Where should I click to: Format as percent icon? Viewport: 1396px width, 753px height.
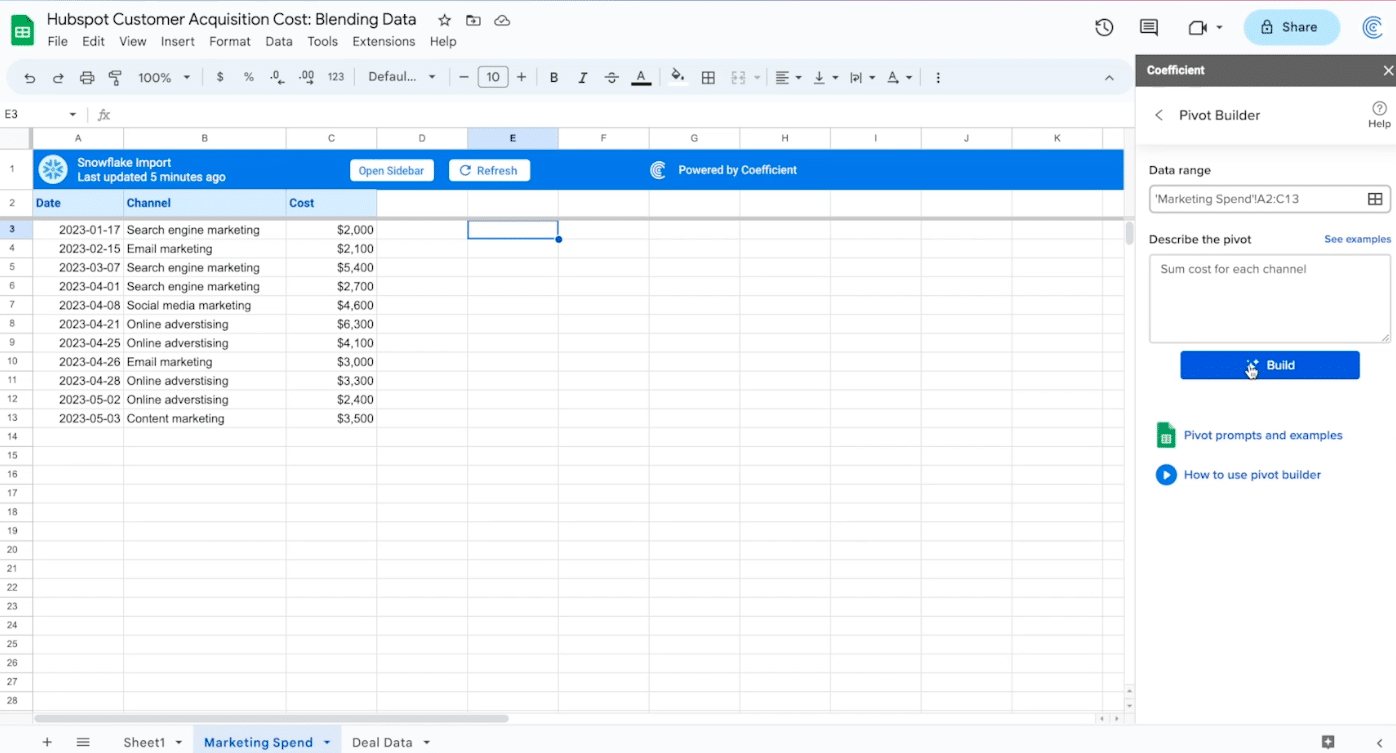[x=248, y=77]
